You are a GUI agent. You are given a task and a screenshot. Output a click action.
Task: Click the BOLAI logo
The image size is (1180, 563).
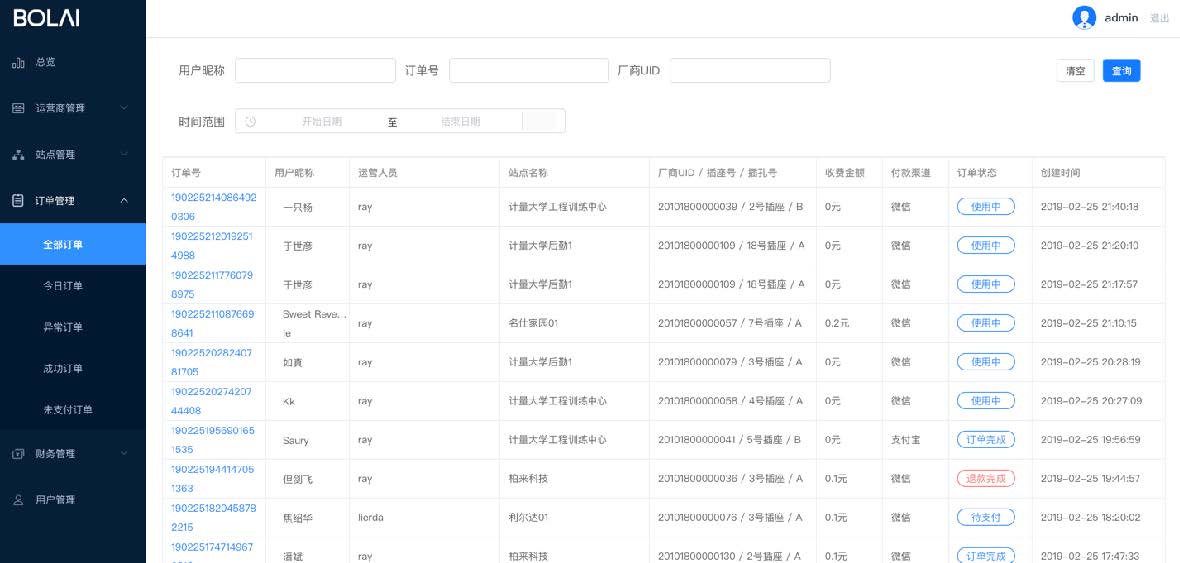pos(45,18)
